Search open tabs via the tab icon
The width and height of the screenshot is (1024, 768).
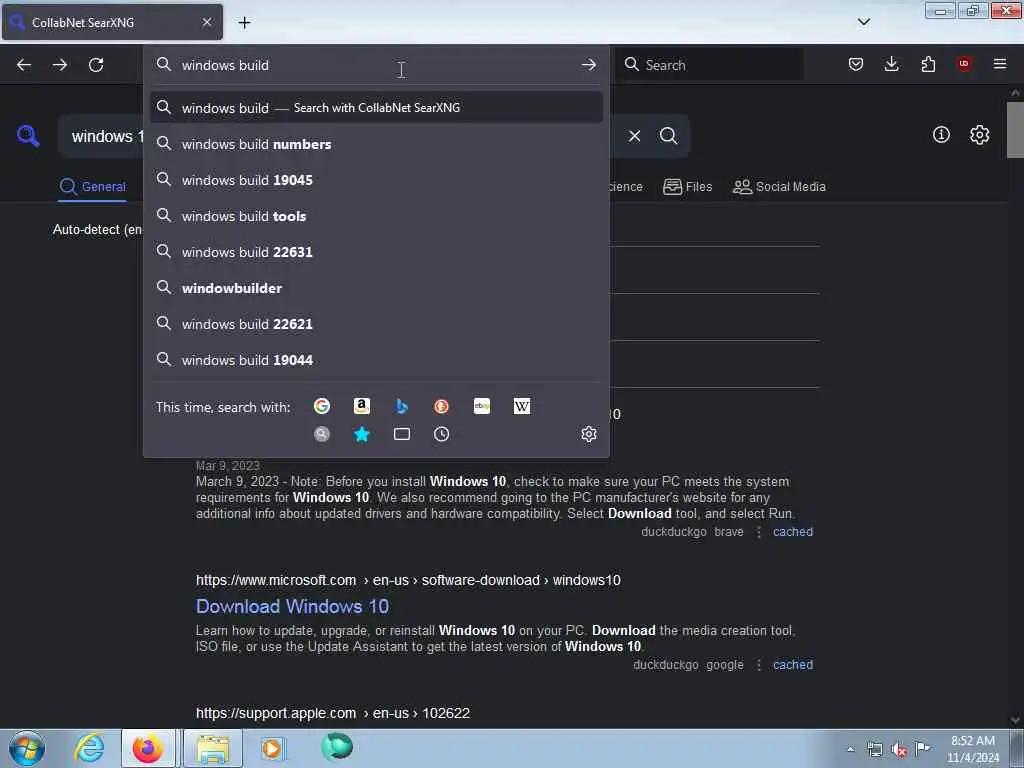coord(402,434)
